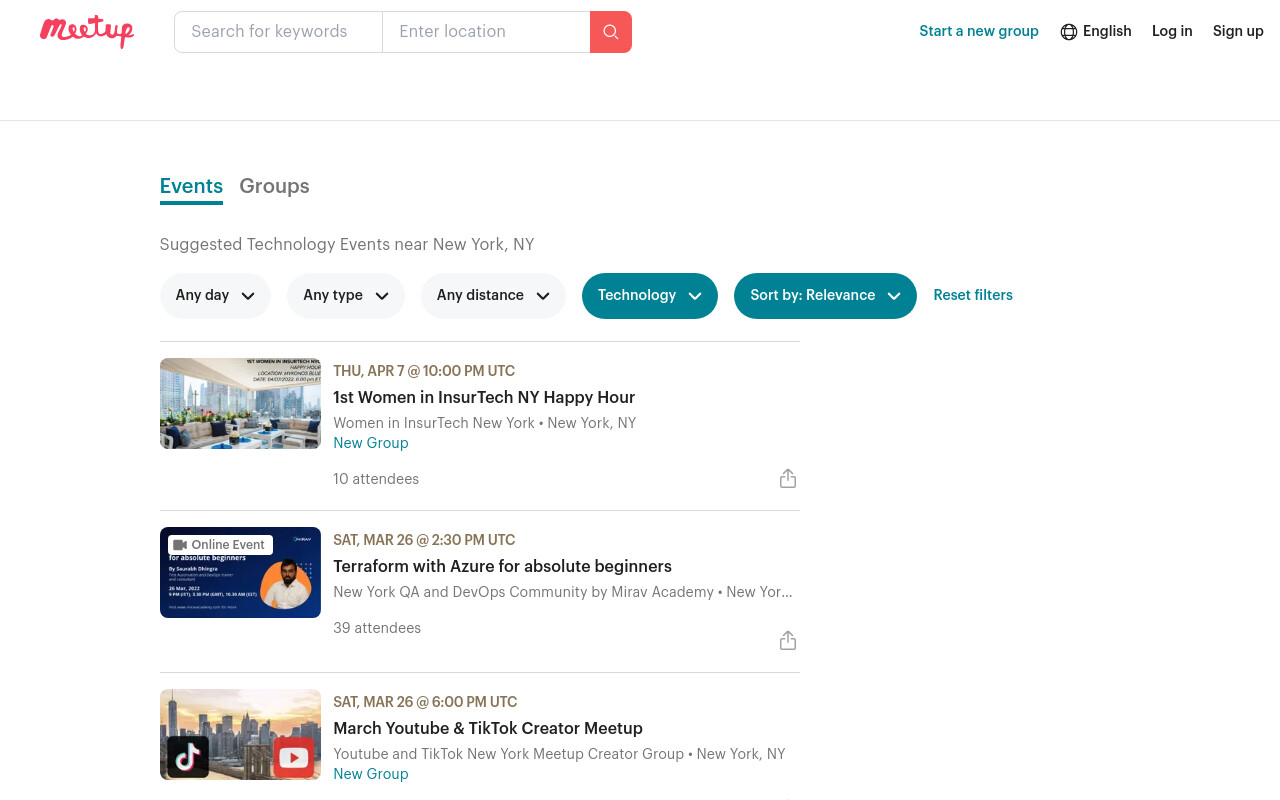Screen dimensions: 1280x800
Task: Click the red search magnifier button
Action: tap(611, 32)
